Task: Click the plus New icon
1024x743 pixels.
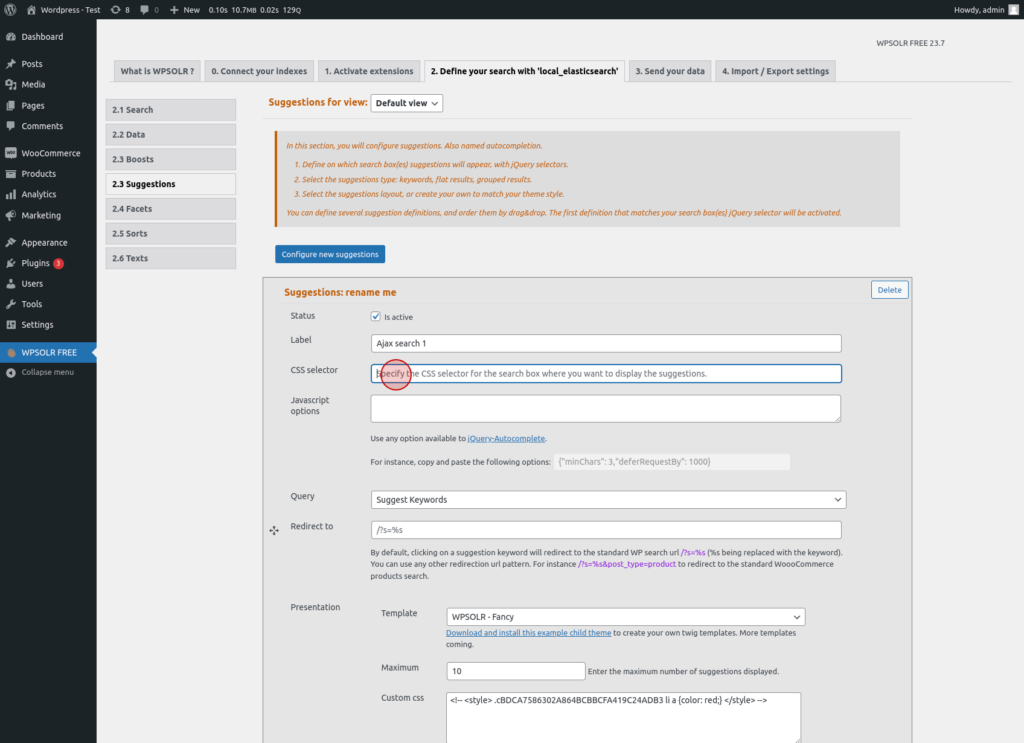Action: 174,10
